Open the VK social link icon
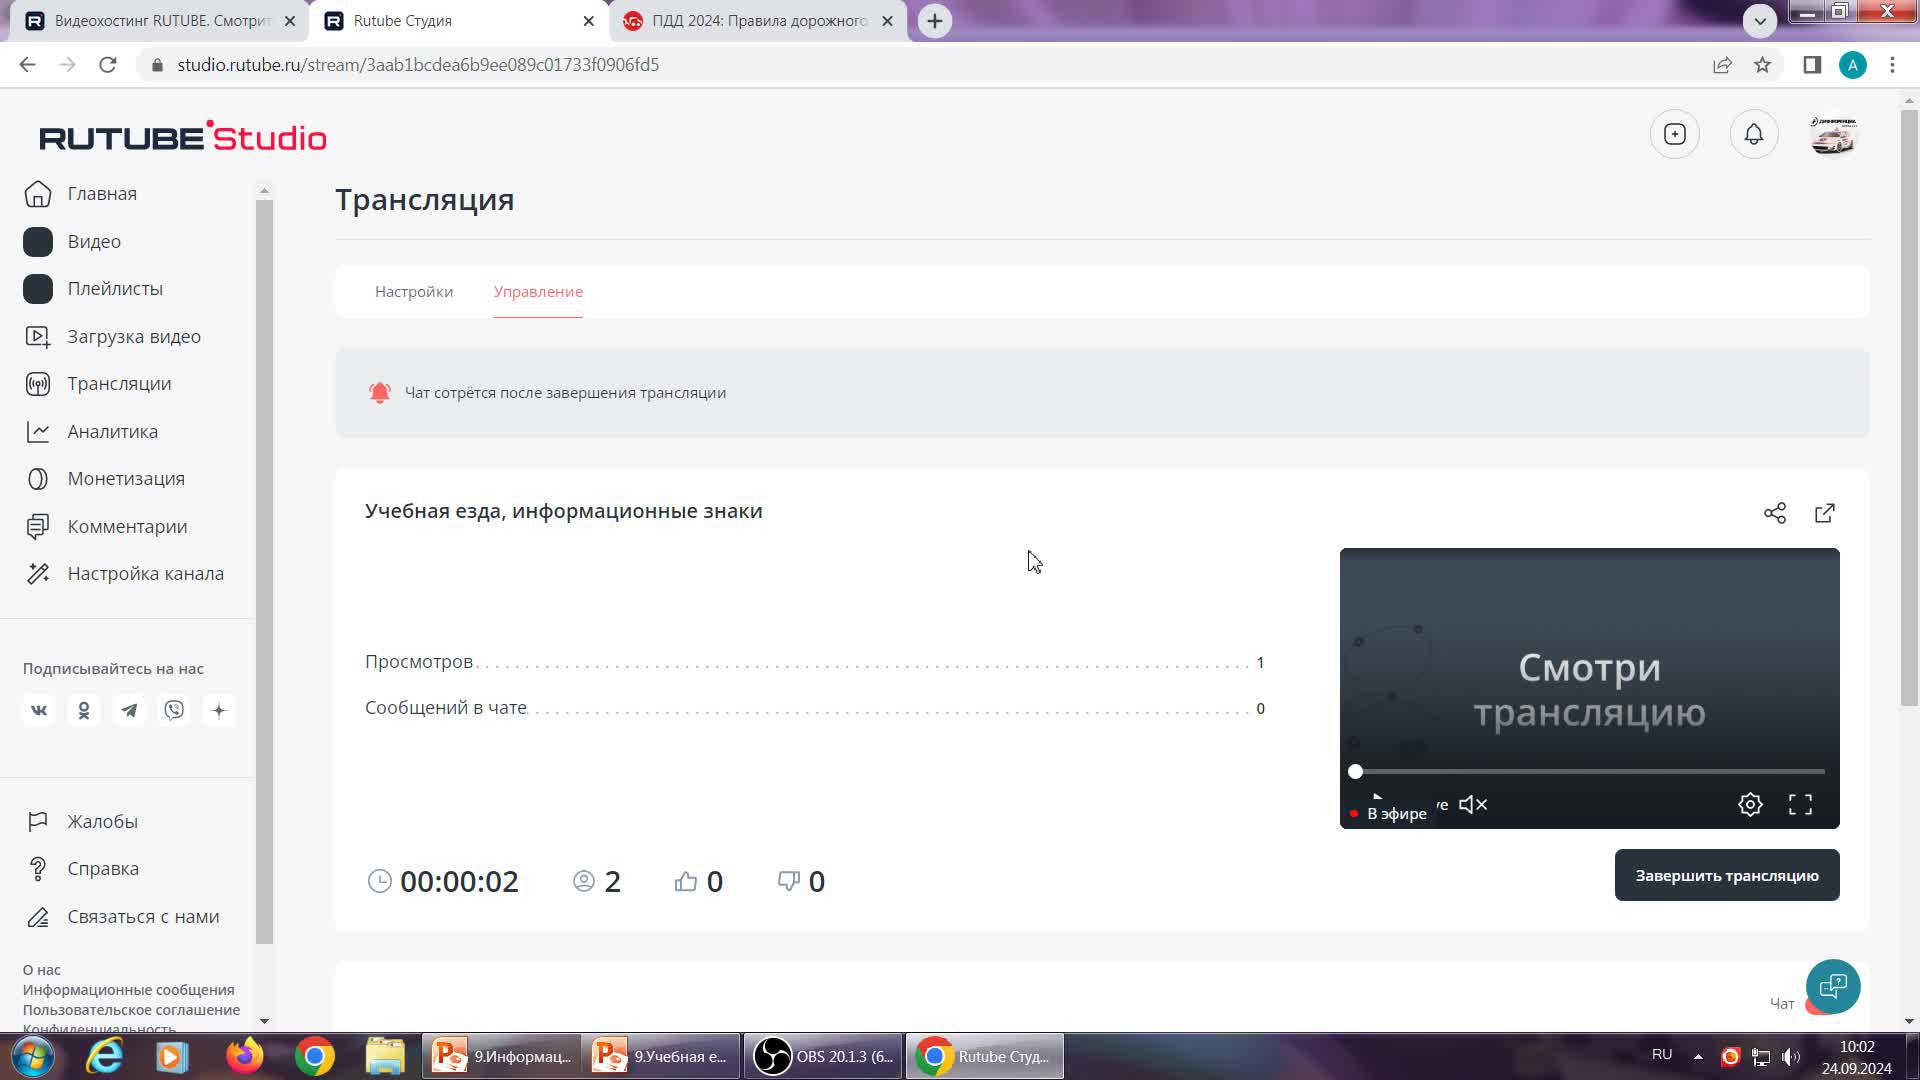This screenshot has width=1920, height=1080. [x=39, y=710]
